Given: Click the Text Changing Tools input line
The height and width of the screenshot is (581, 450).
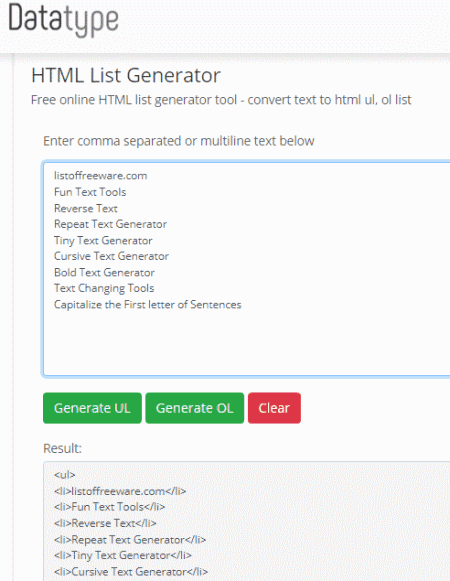Looking at the screenshot, I should 104,288.
